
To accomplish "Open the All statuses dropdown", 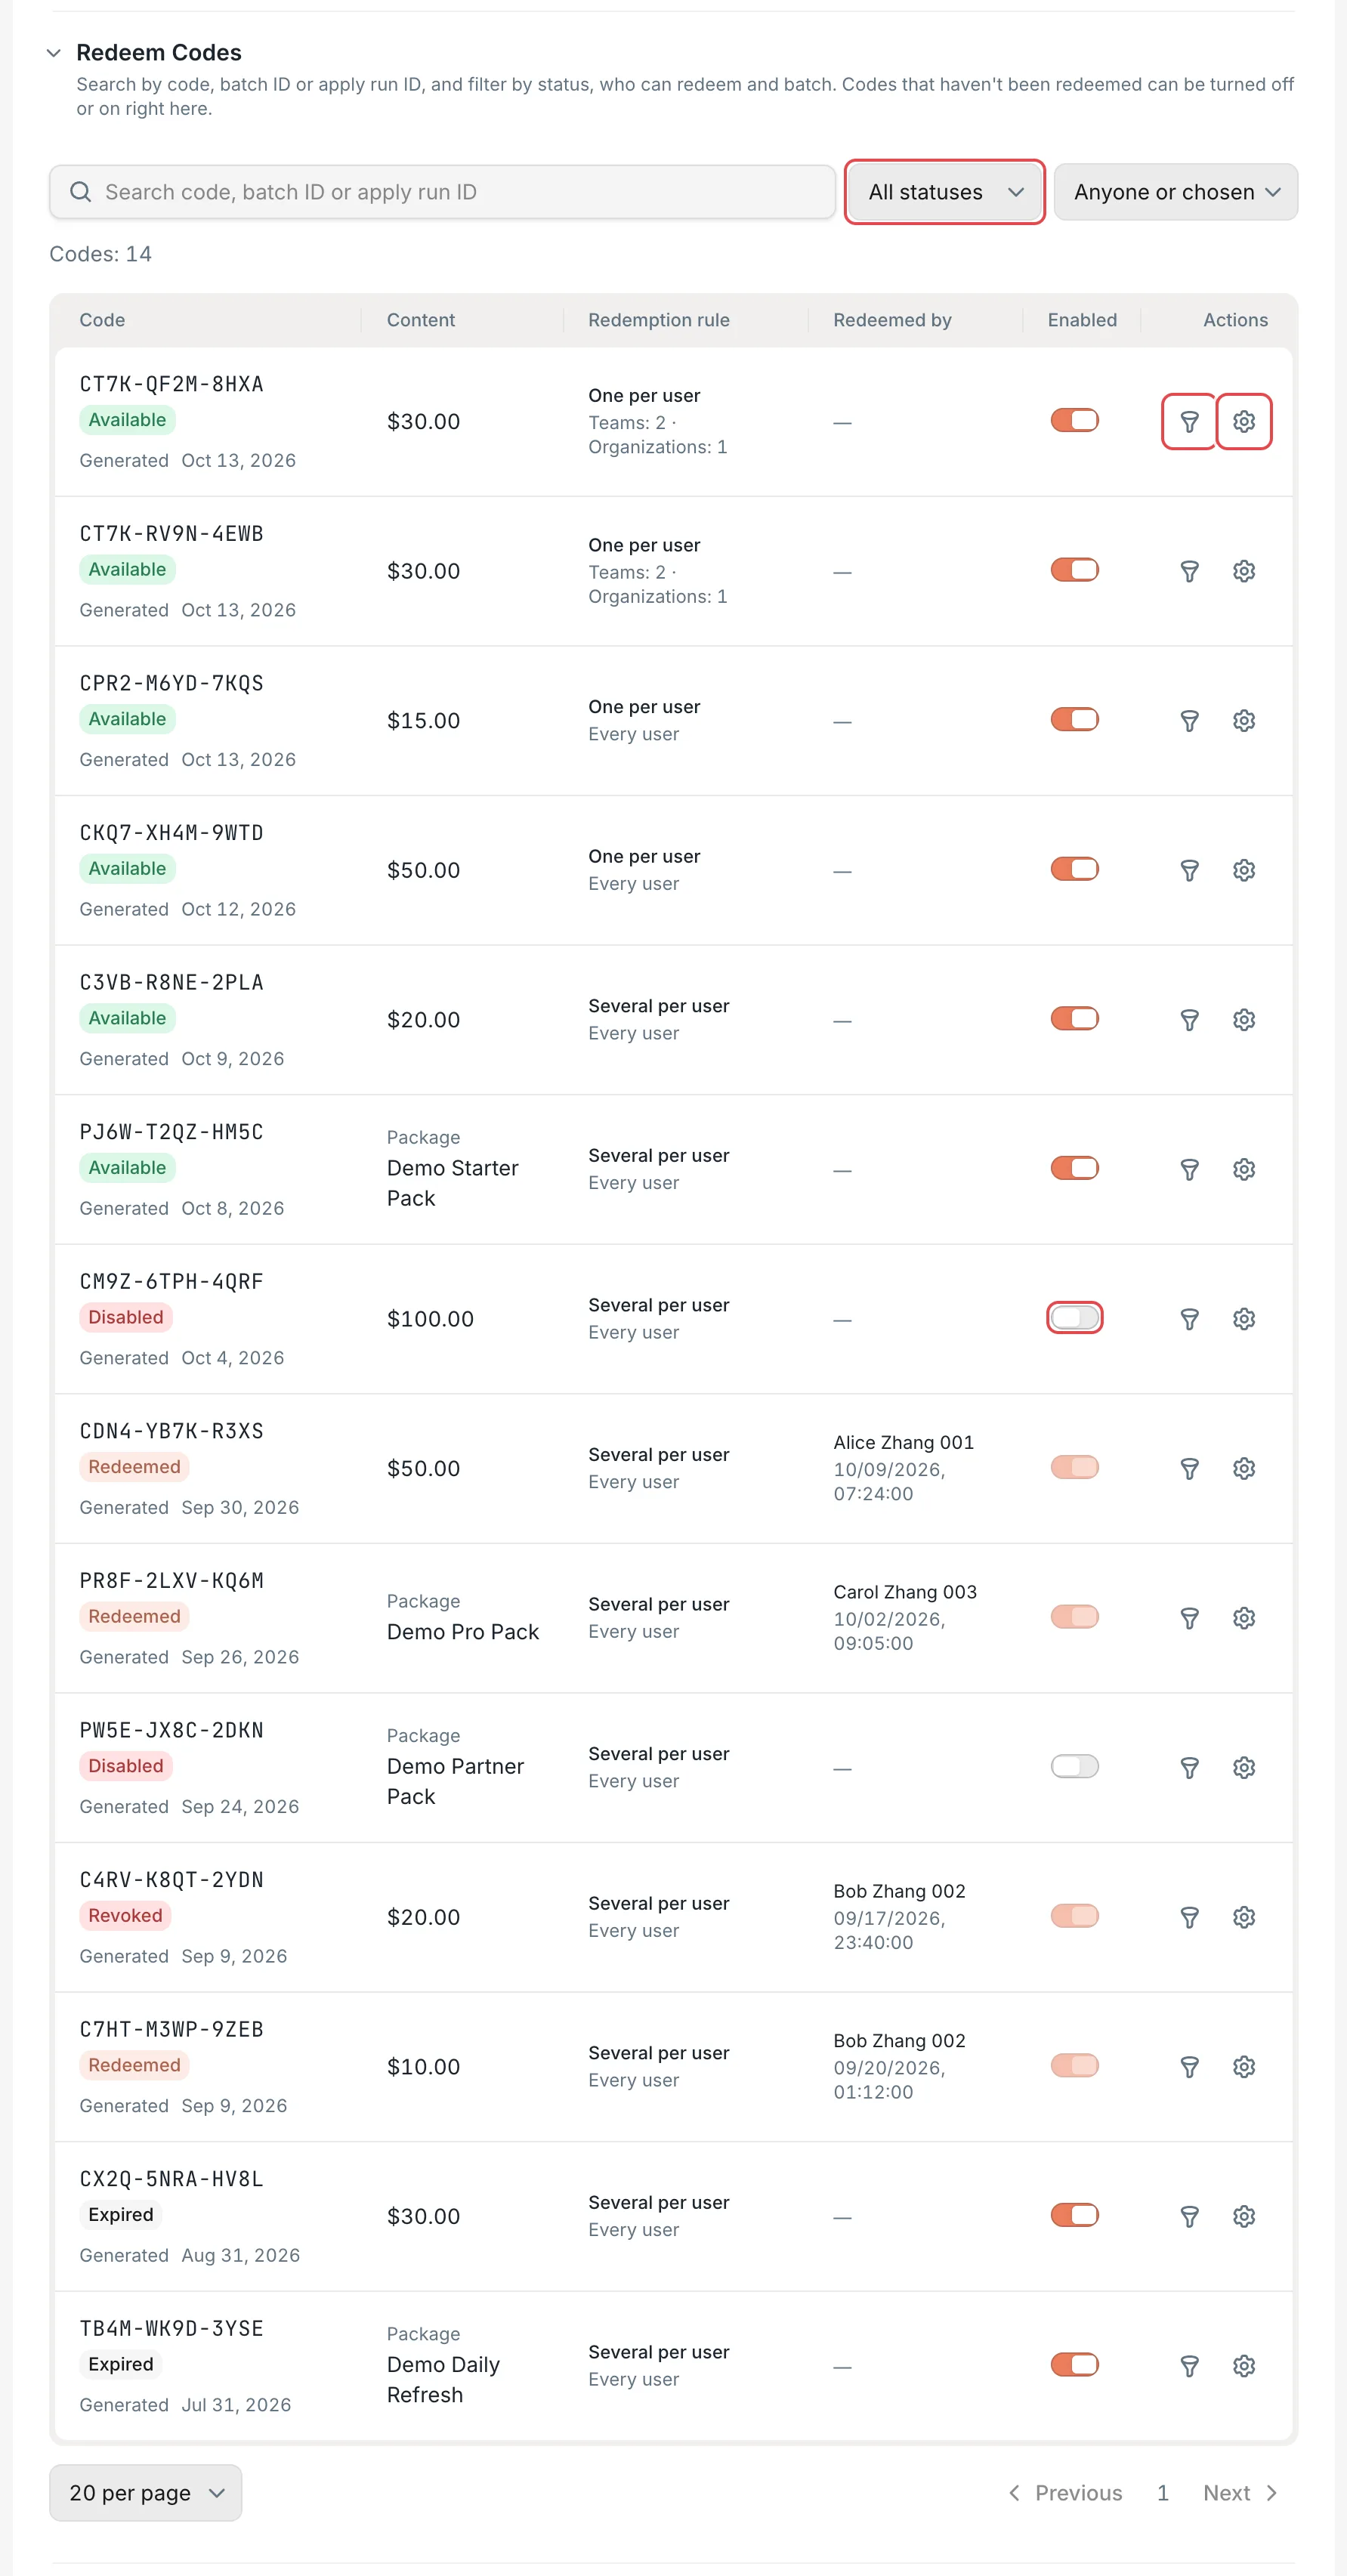I will [x=944, y=191].
